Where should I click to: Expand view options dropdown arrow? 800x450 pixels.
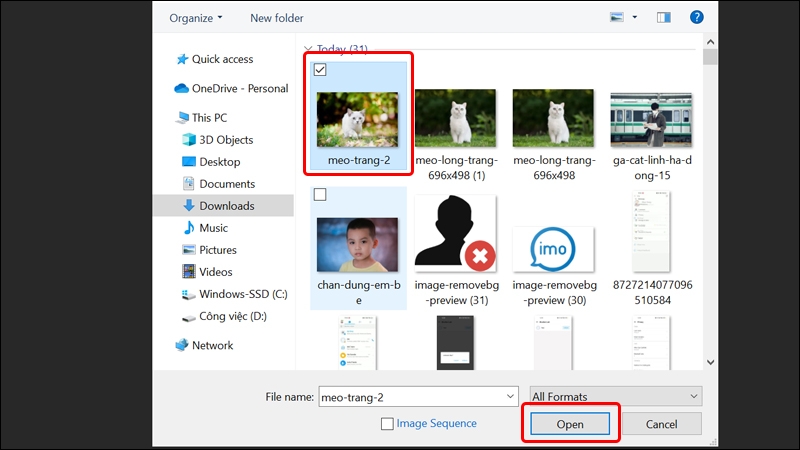pos(635,17)
